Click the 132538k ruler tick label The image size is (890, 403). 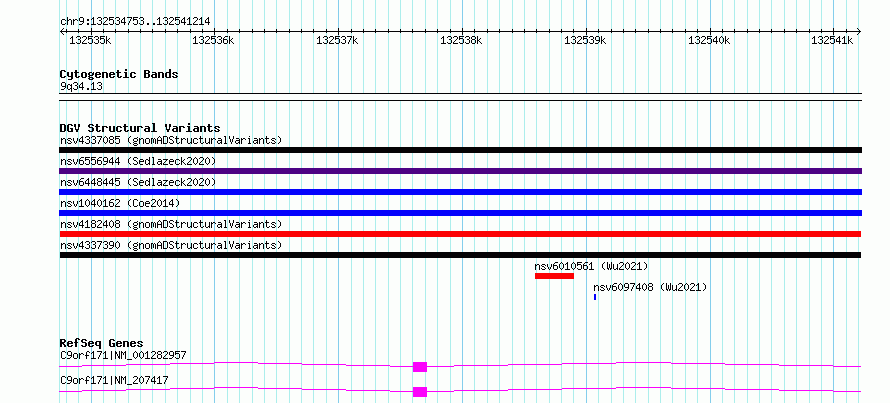(x=461, y=40)
